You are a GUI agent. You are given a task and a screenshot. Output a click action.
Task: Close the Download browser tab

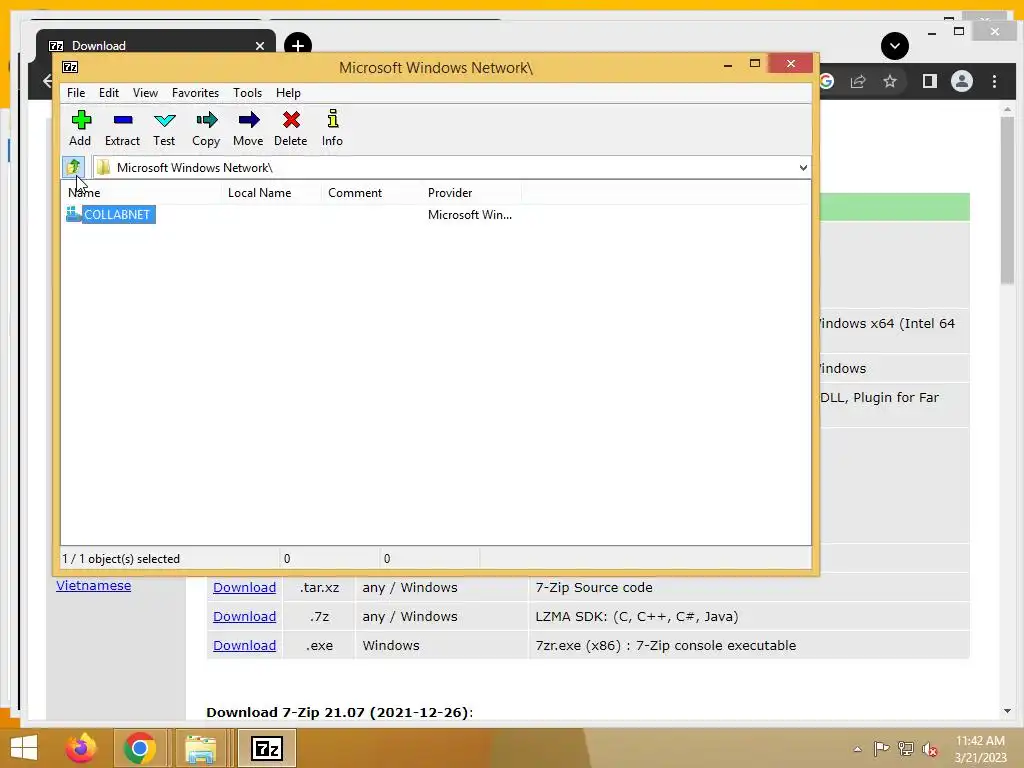[260, 46]
